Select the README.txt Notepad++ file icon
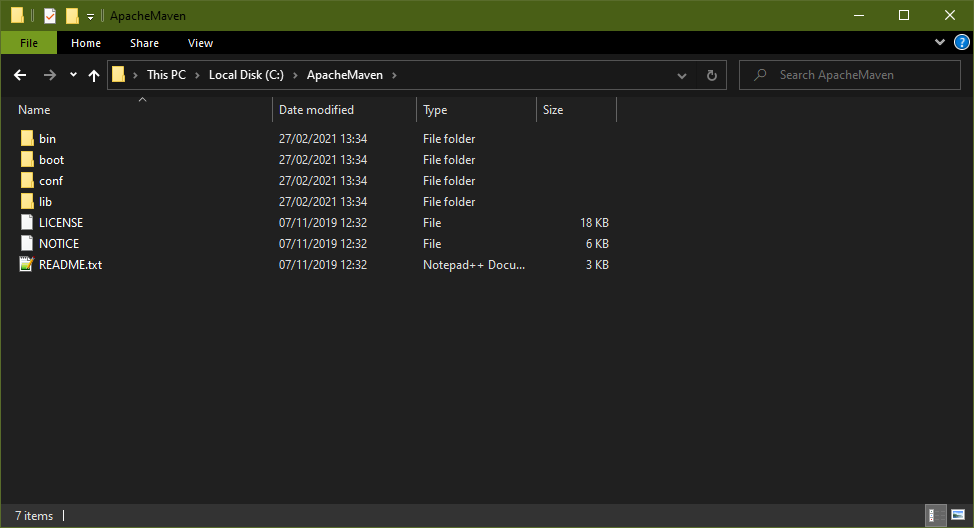 coord(27,265)
